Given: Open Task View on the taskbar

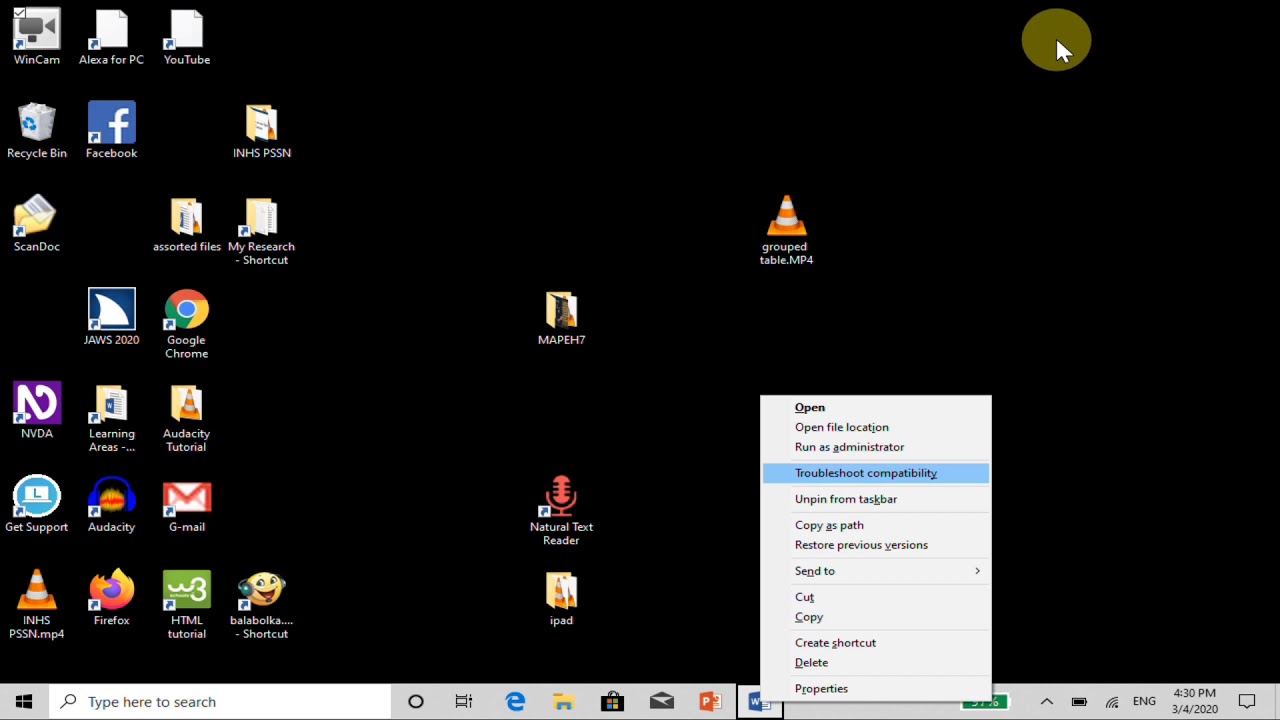Looking at the screenshot, I should (x=464, y=702).
